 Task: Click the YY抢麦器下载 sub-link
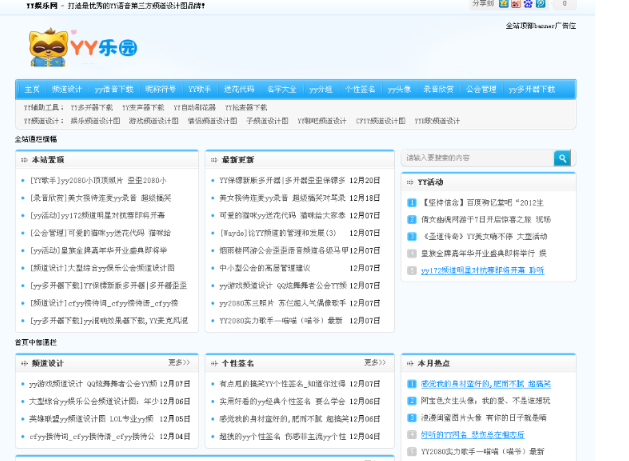pos(246,108)
